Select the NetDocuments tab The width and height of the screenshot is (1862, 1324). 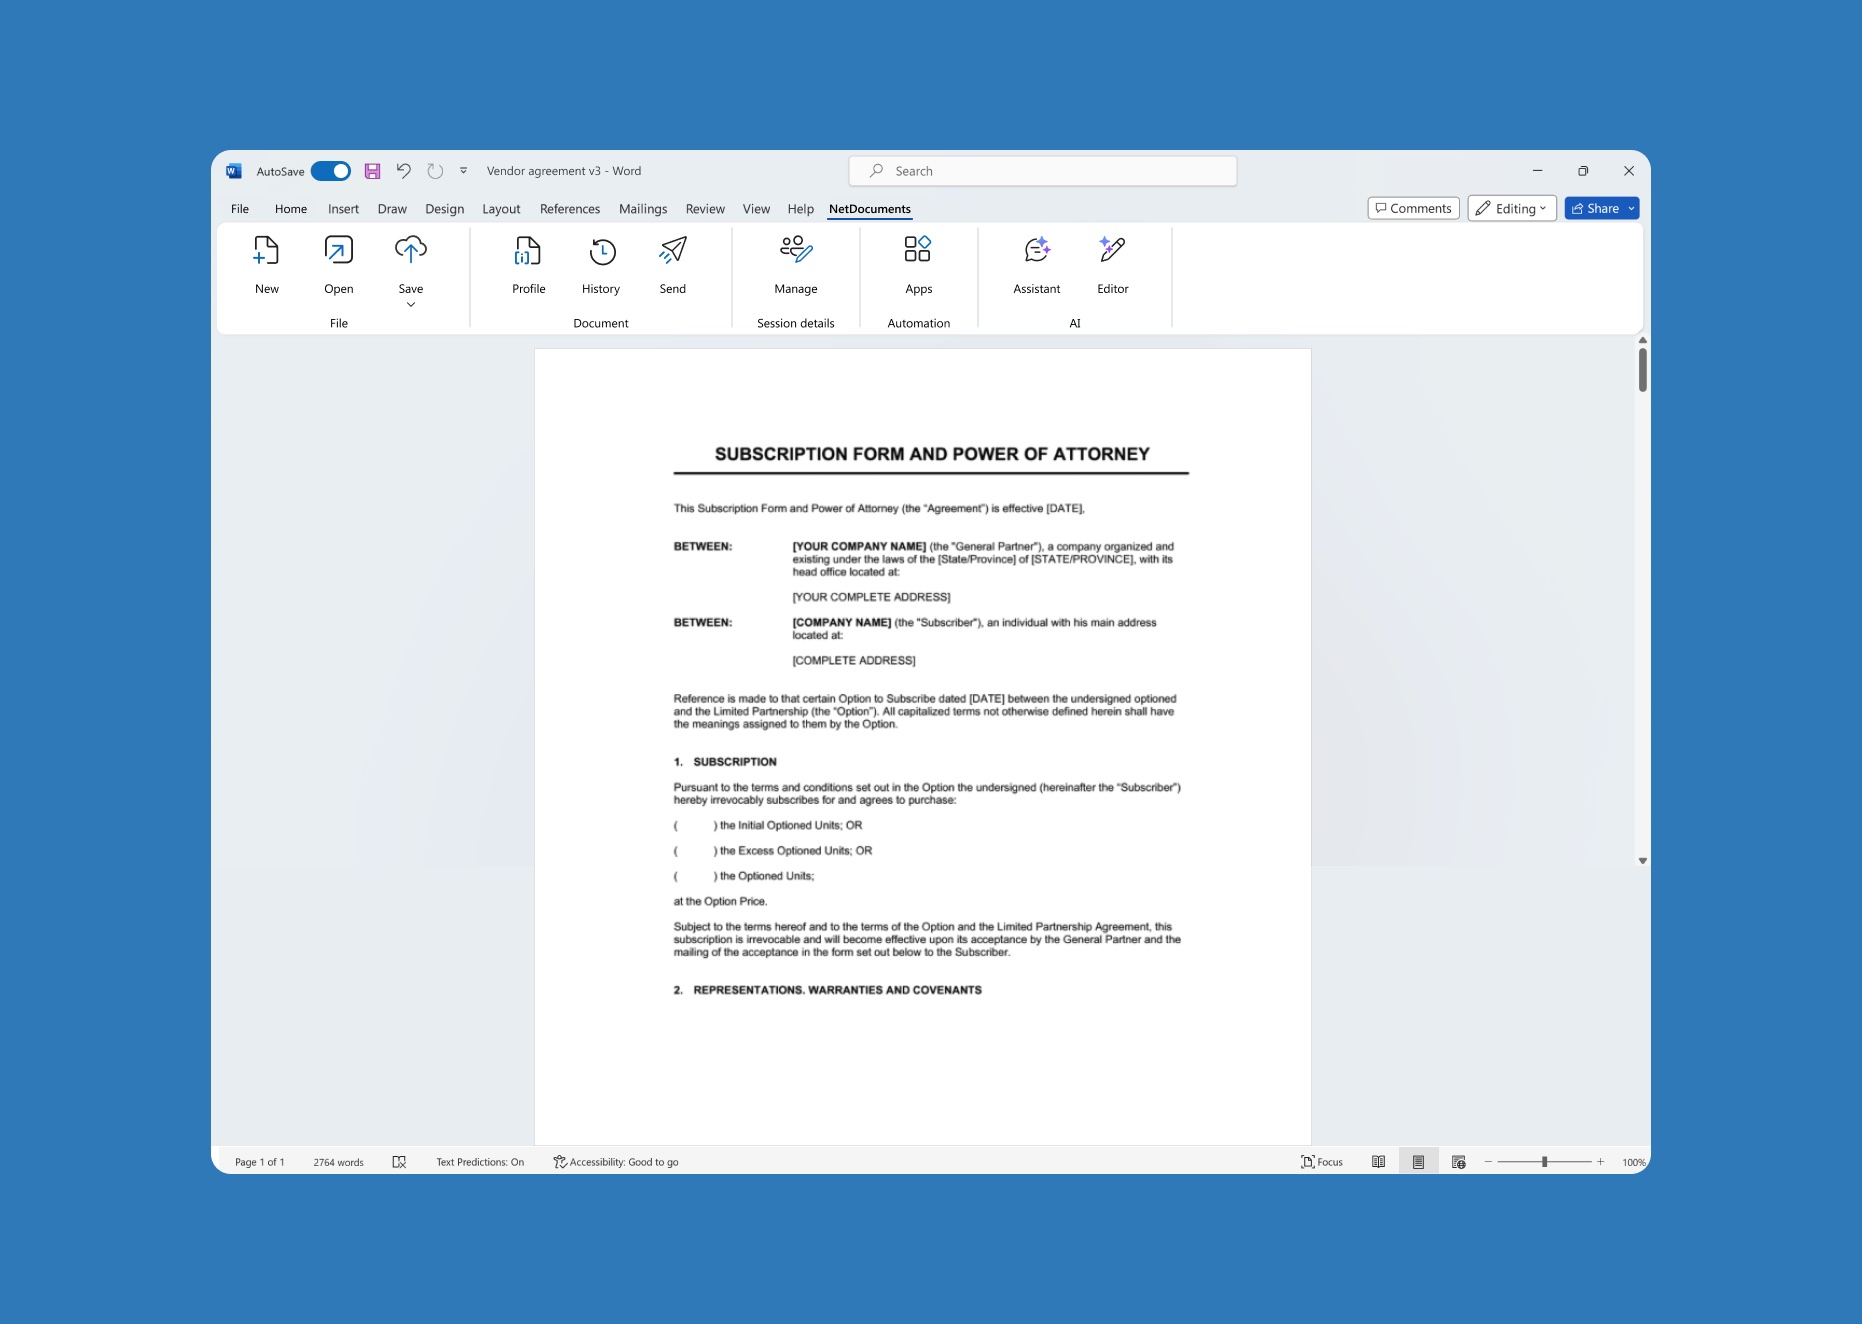[870, 209]
